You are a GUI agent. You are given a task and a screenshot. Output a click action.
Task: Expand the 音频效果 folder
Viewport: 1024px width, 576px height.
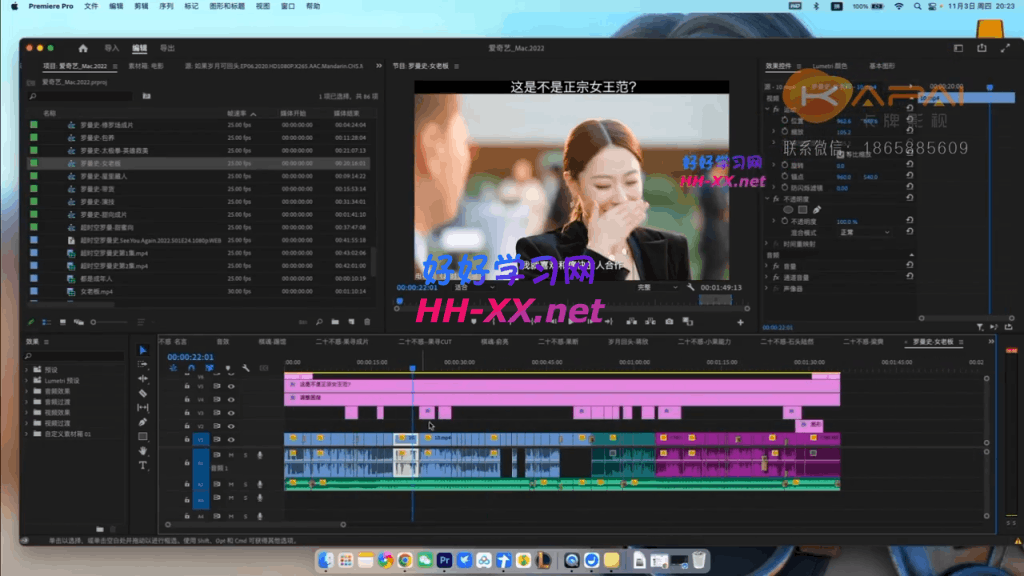[27, 391]
